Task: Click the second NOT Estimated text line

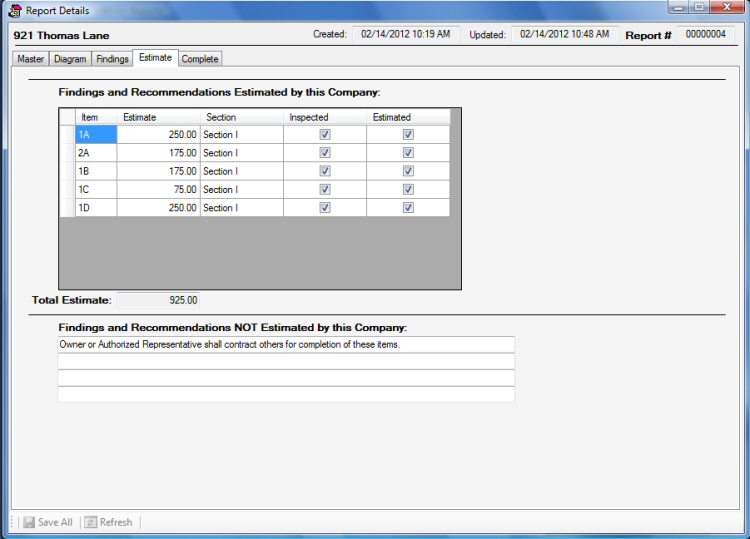Action: 286,361
